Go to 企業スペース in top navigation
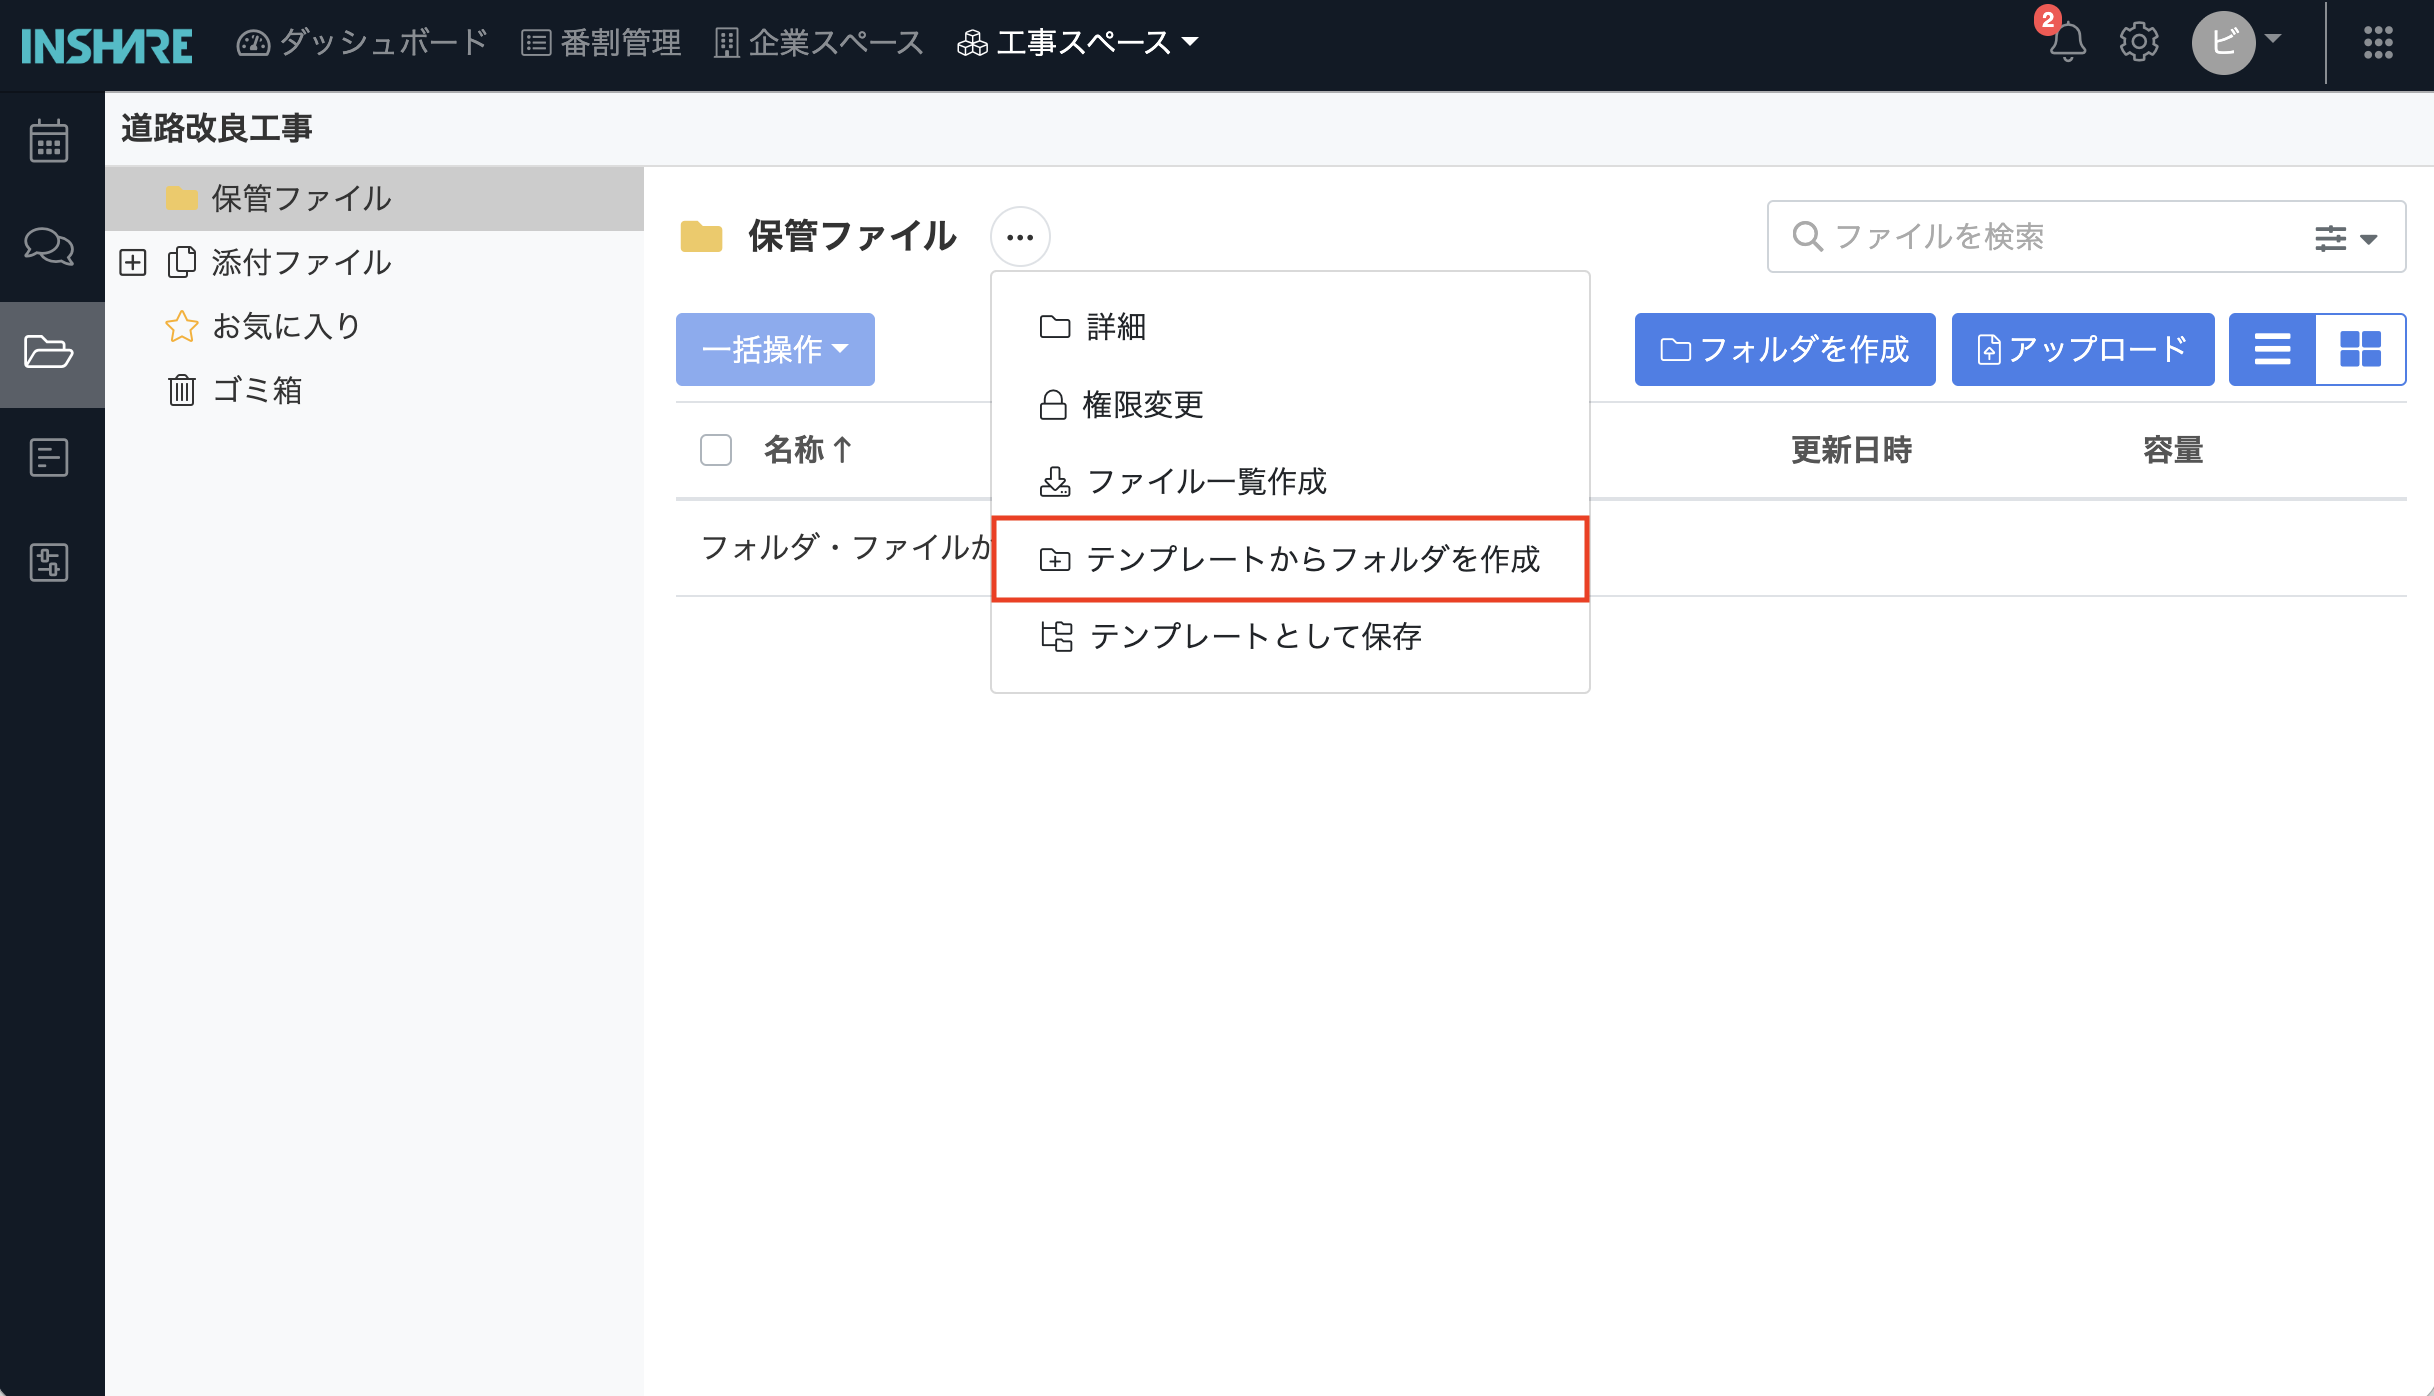The image size is (2434, 1396). 818,42
